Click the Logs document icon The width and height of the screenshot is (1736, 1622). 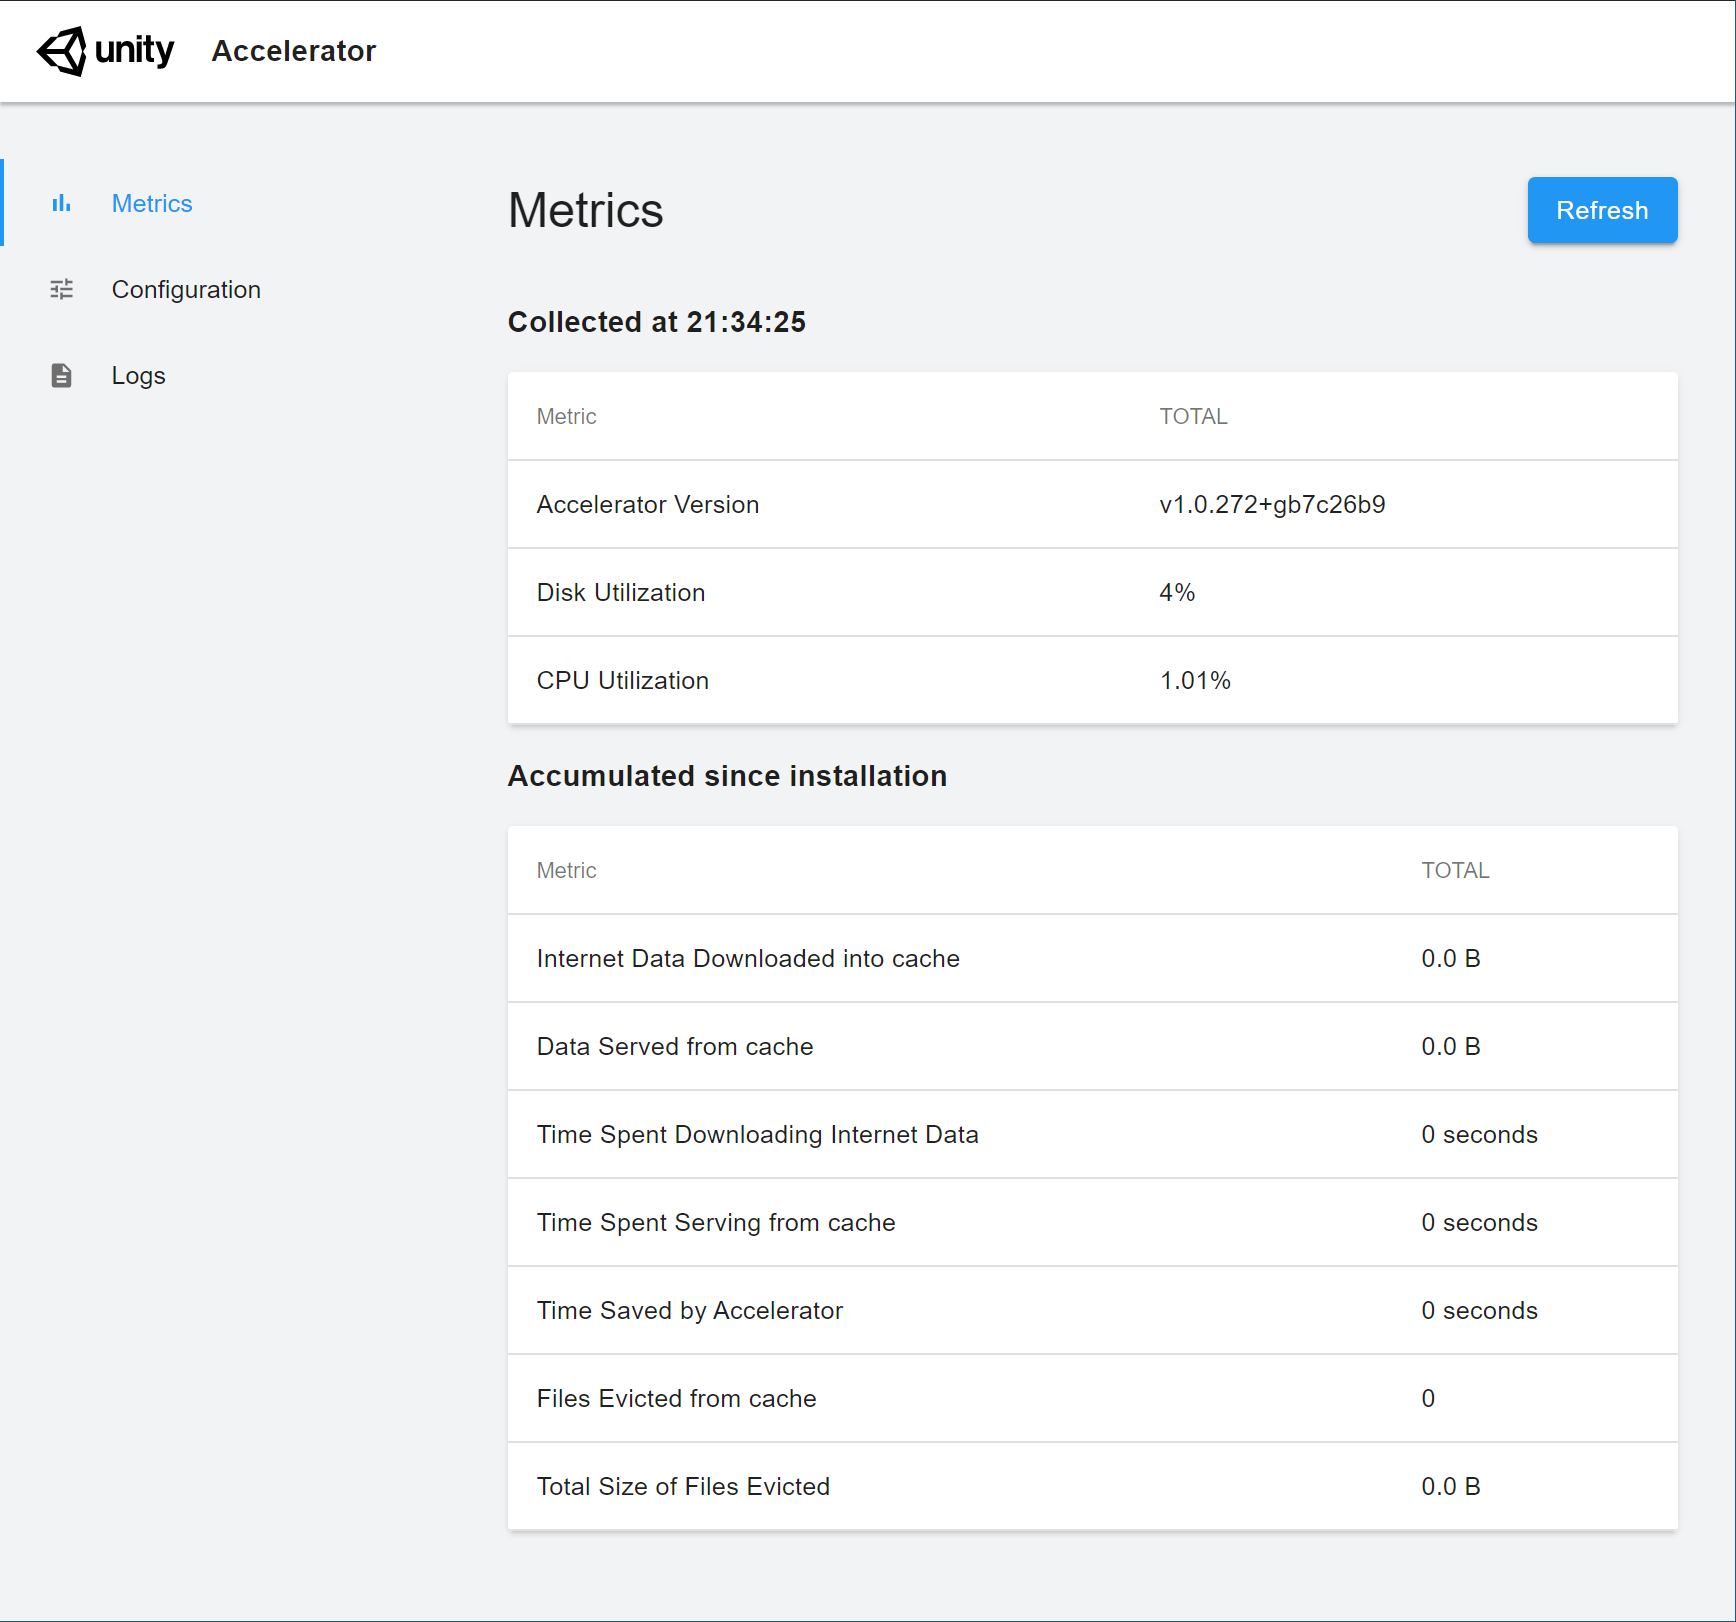click(62, 375)
